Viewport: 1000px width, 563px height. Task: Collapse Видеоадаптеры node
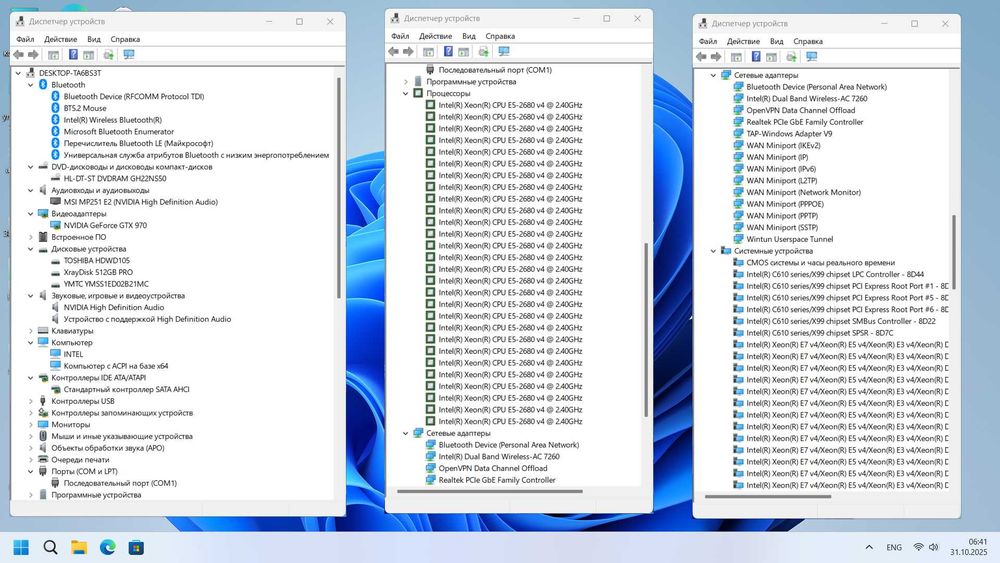point(31,214)
